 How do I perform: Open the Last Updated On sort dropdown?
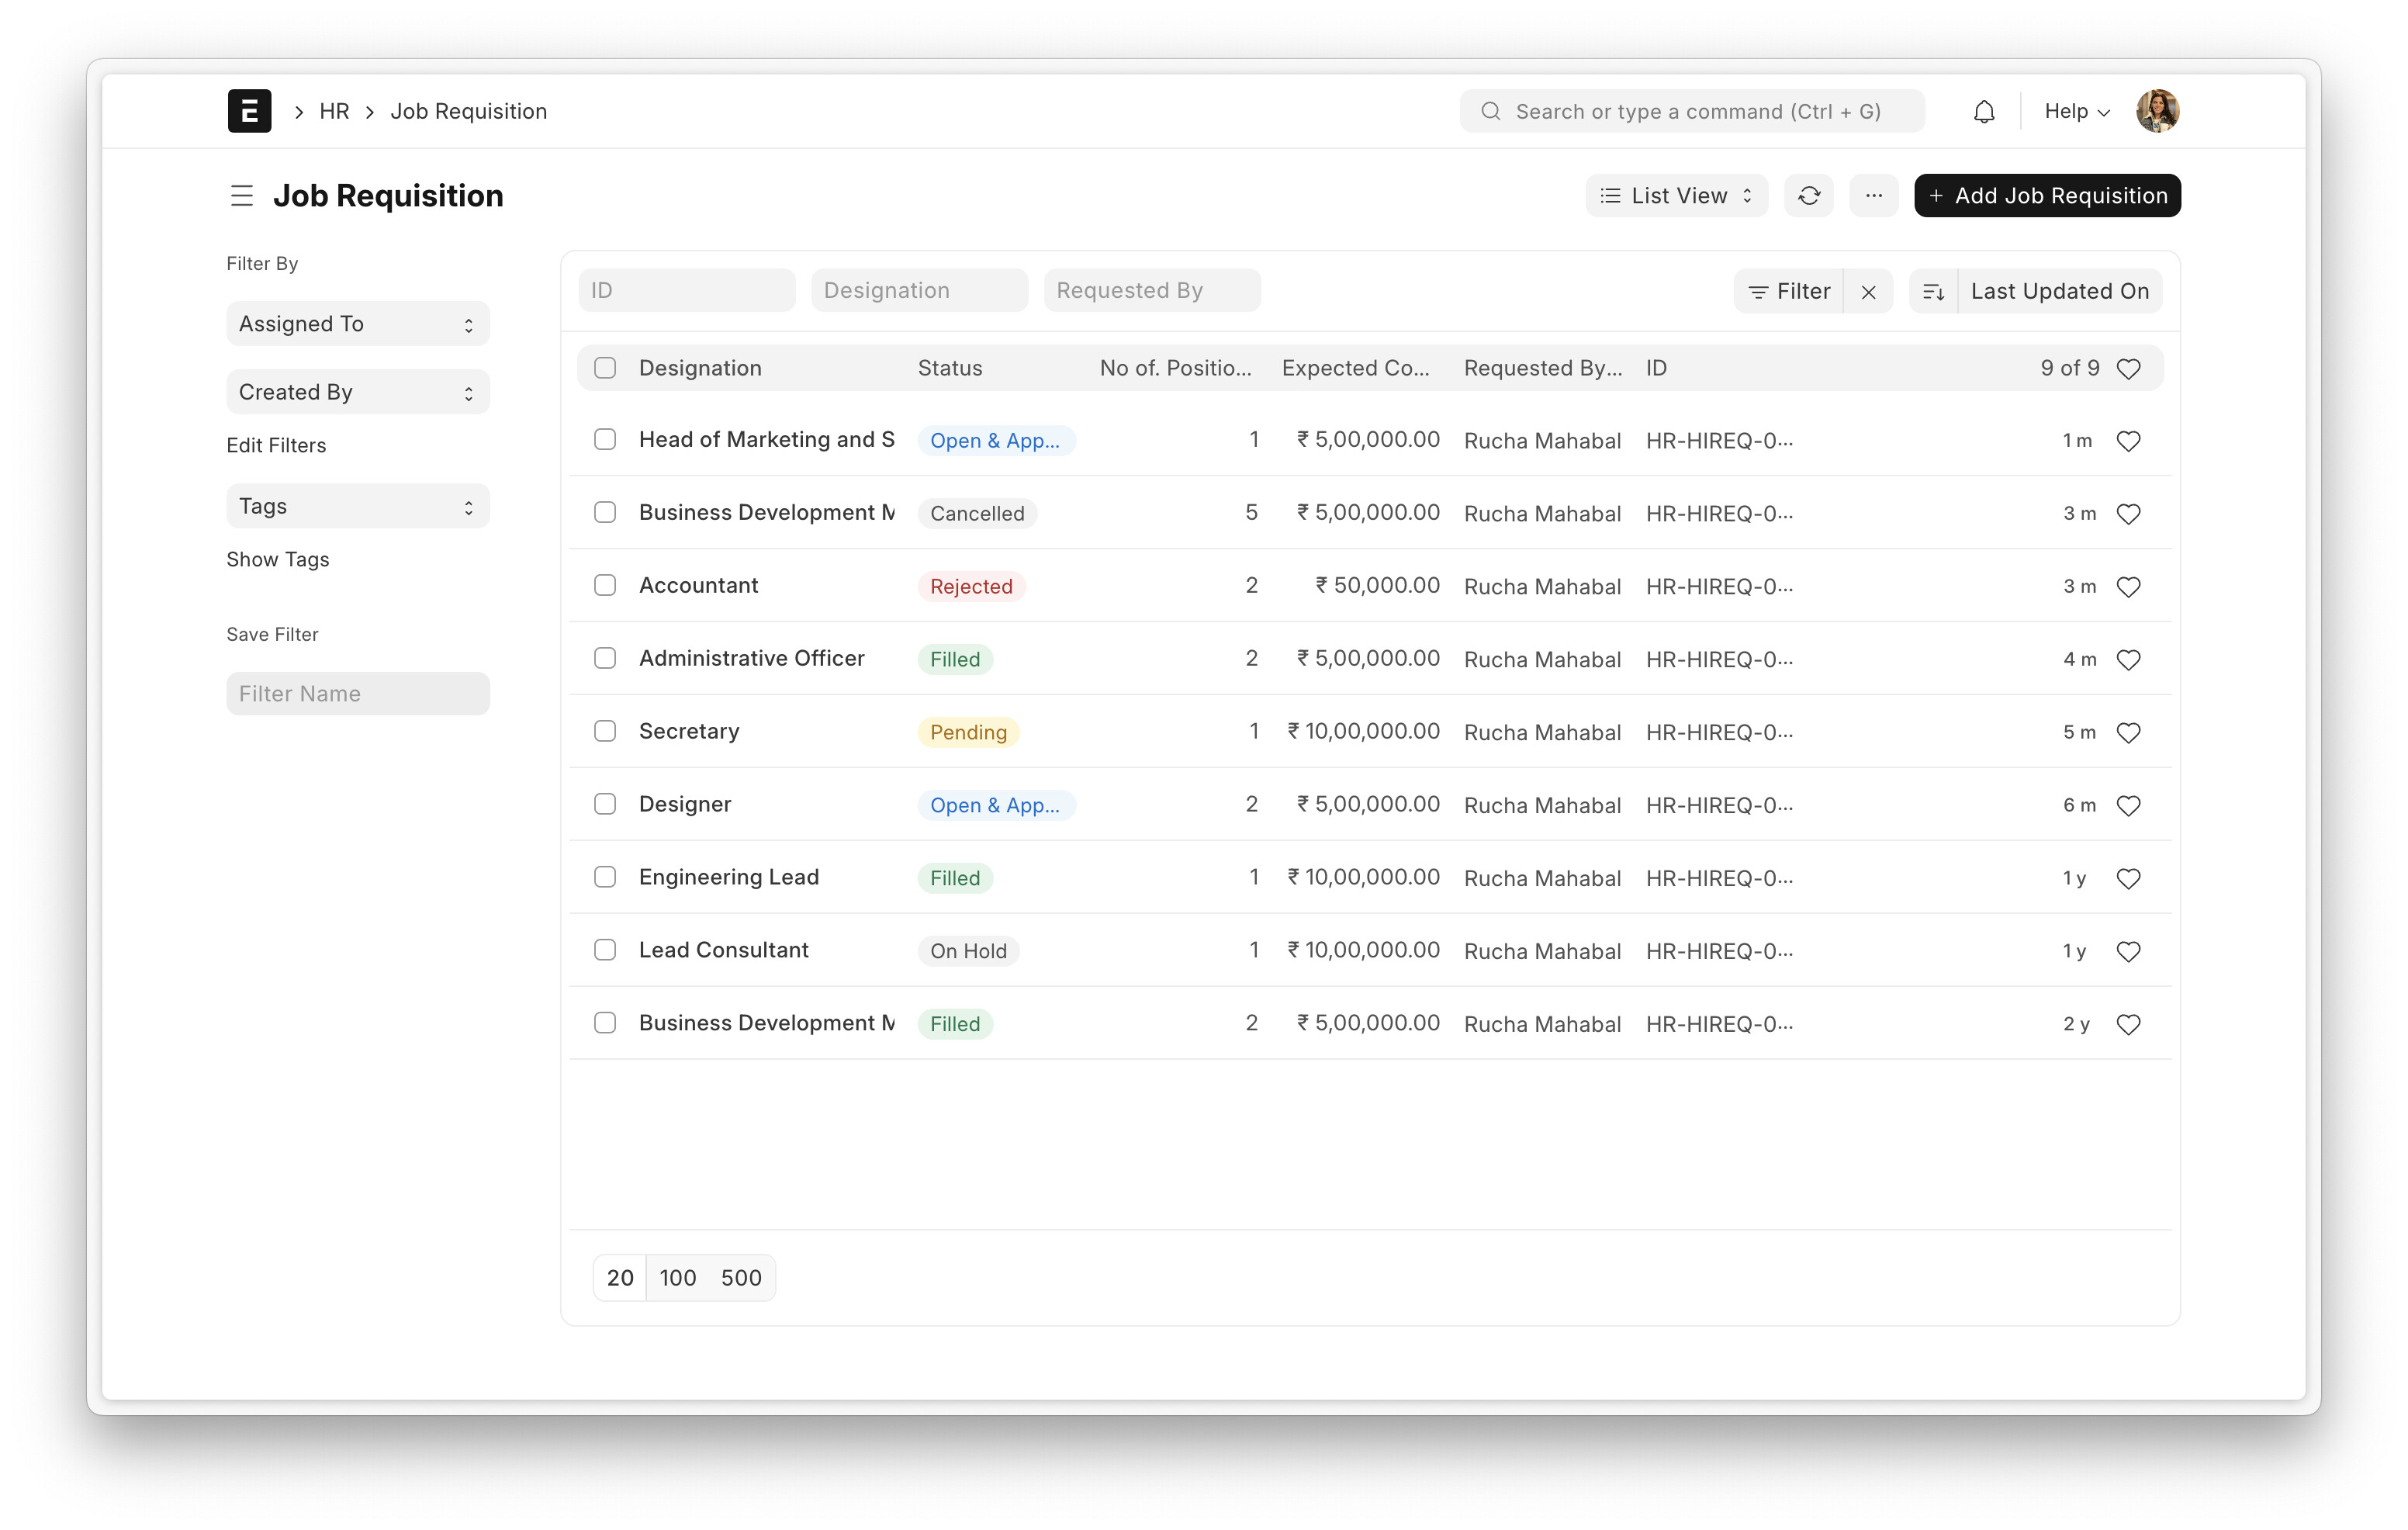(2060, 292)
